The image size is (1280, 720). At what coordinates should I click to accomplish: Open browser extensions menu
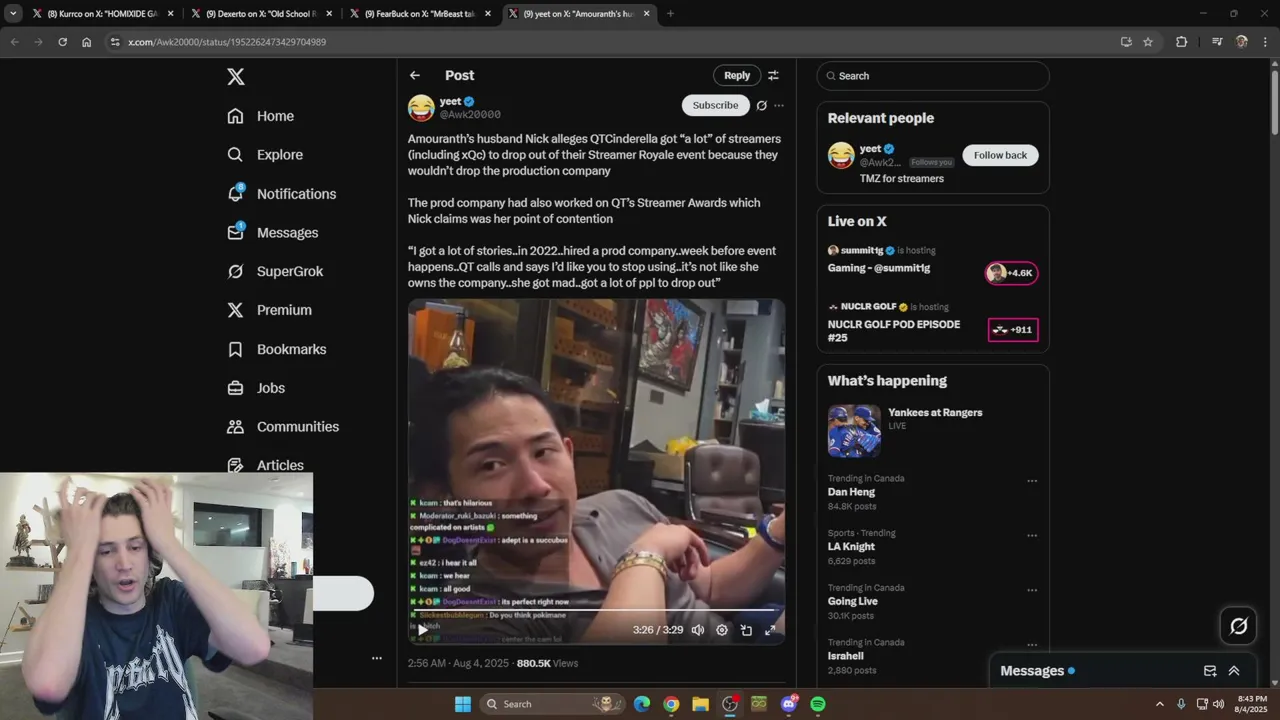1181,42
